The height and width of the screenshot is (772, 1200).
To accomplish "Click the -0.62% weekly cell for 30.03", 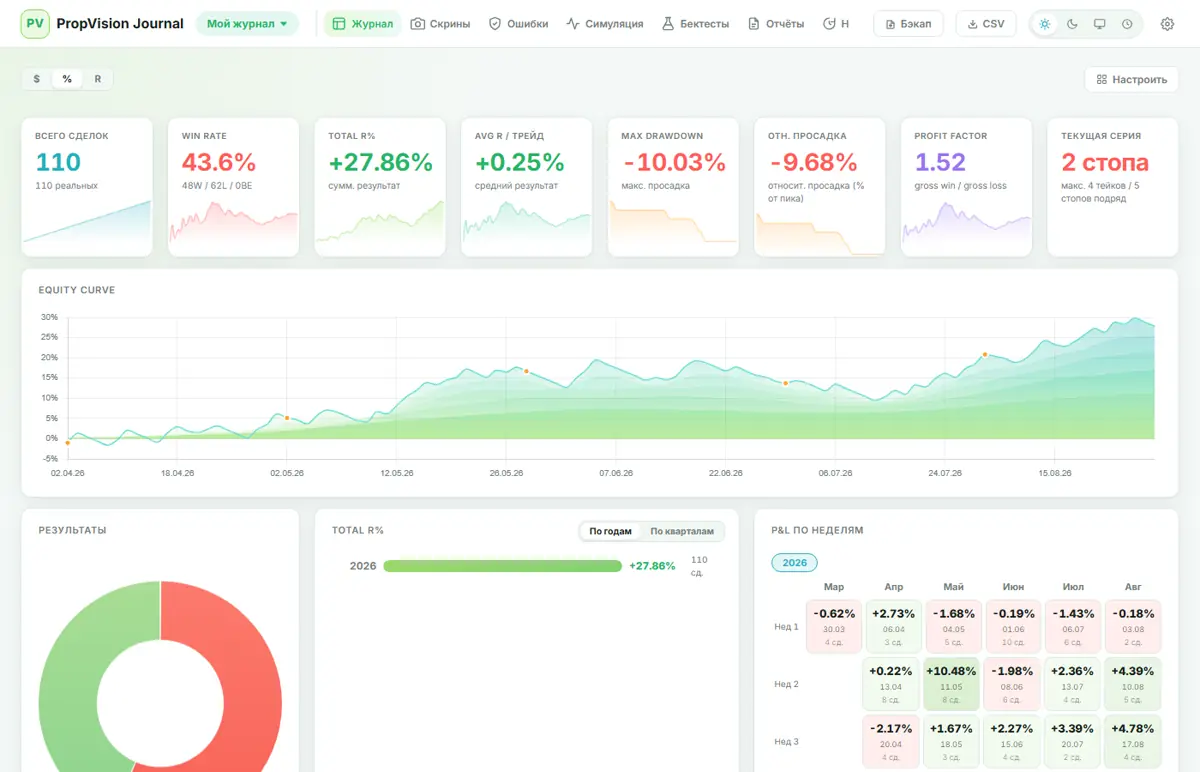I will [x=834, y=627].
